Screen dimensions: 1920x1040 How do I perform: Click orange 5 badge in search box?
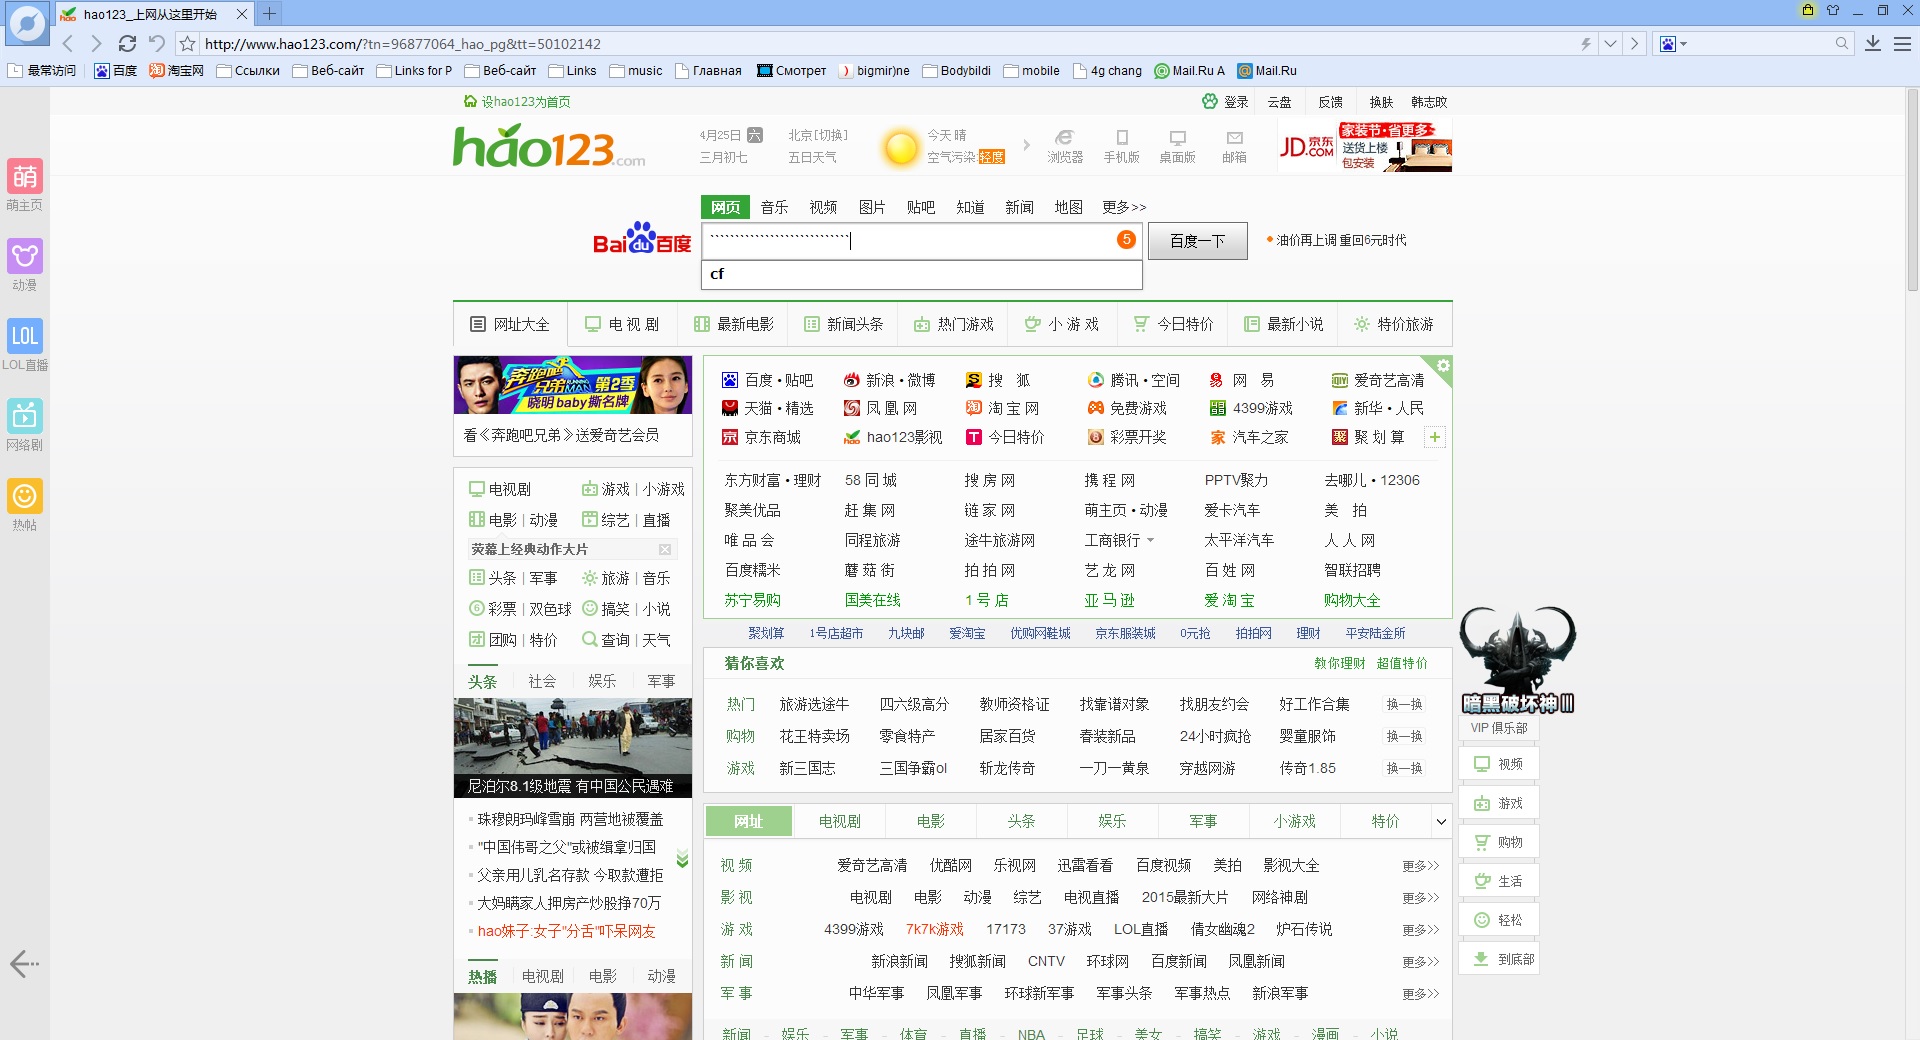(x=1126, y=239)
